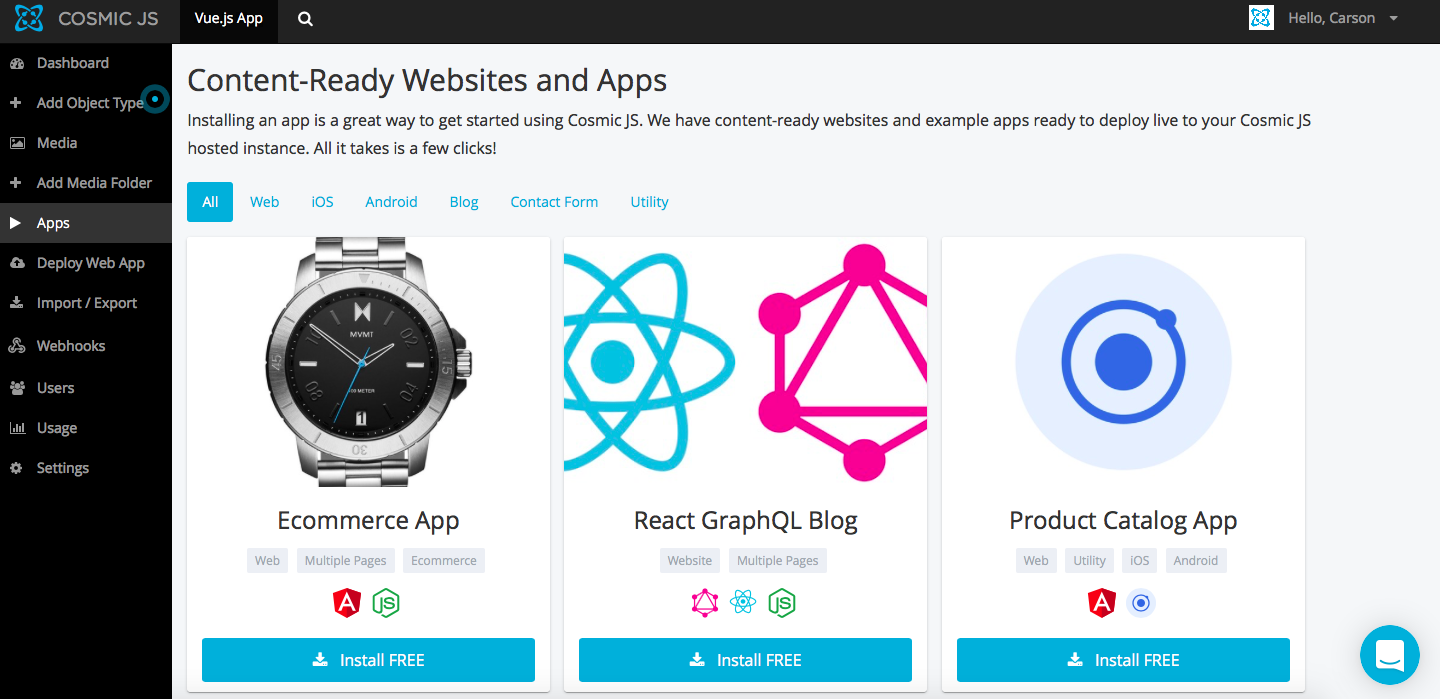Select the Contact Form filter tab

coord(554,202)
